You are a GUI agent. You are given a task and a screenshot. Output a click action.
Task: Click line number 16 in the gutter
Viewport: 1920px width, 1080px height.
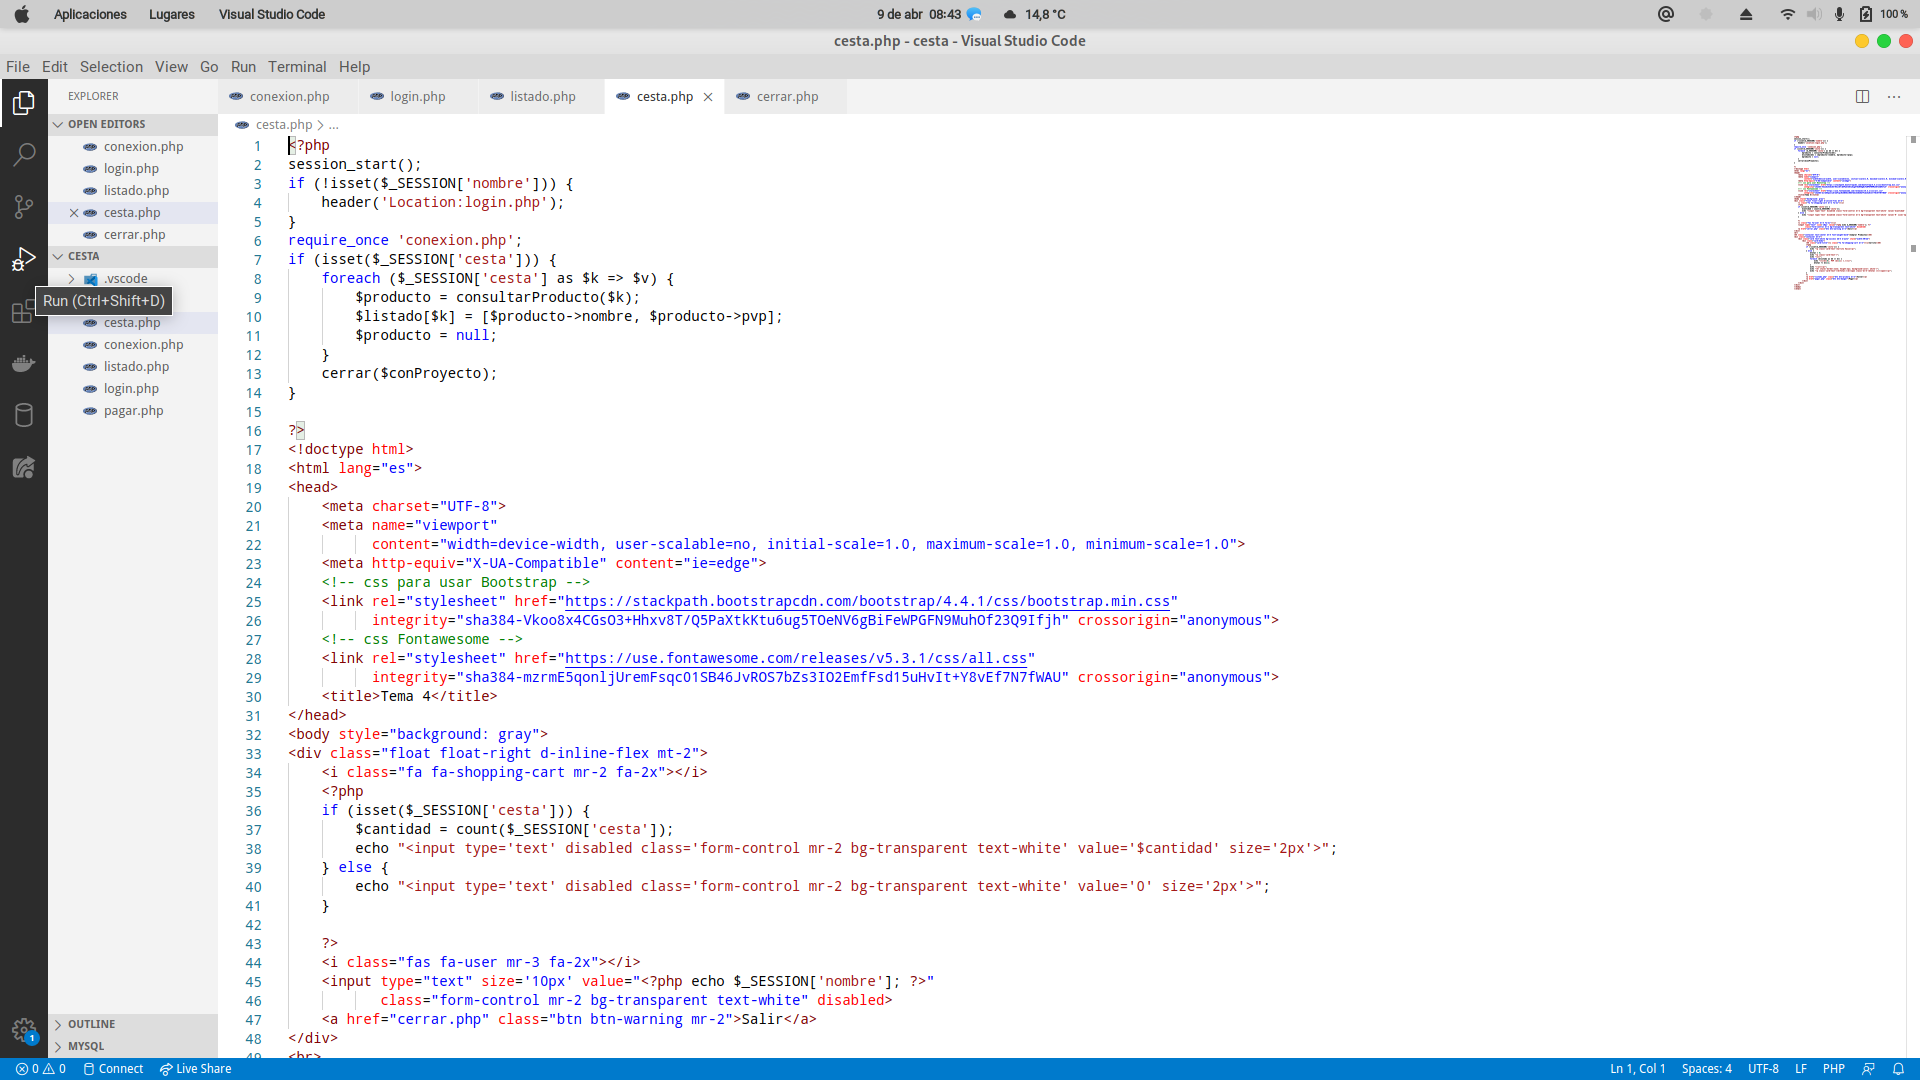pyautogui.click(x=254, y=431)
